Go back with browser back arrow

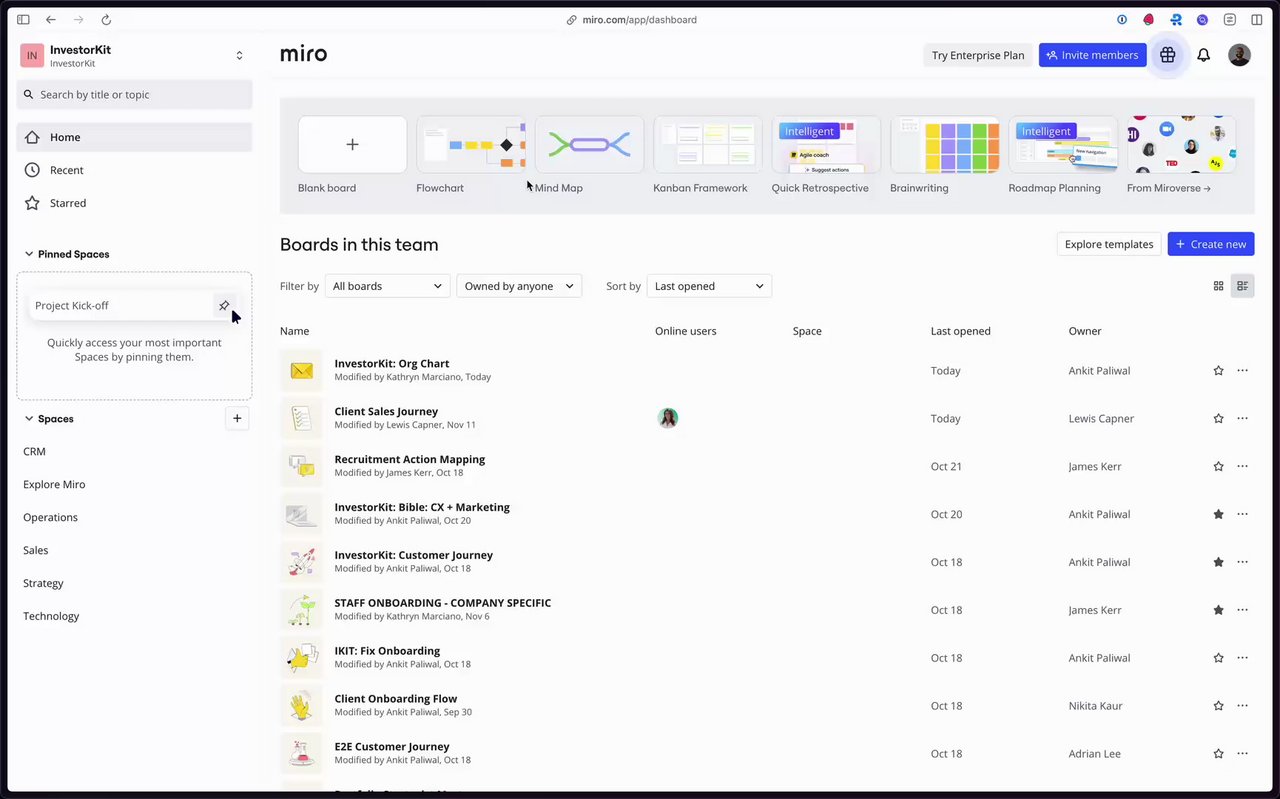(x=51, y=19)
